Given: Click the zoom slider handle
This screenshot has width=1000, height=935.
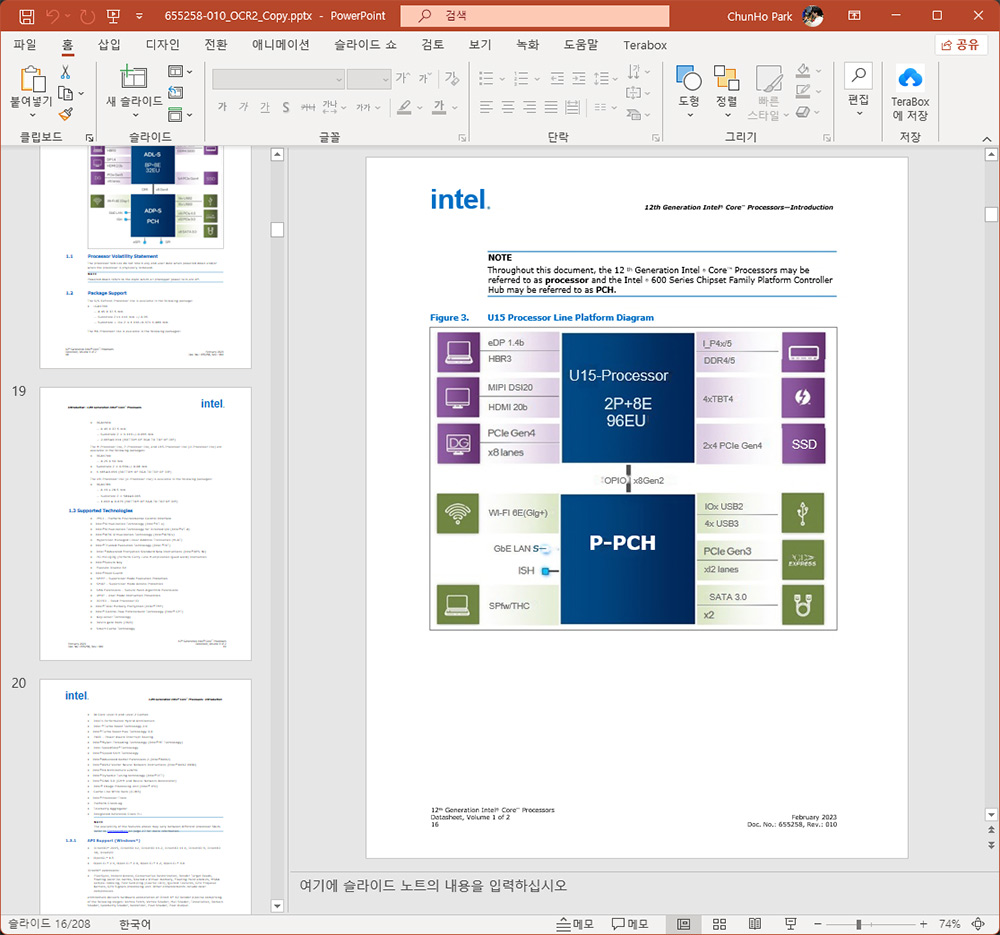Looking at the screenshot, I should 859,924.
